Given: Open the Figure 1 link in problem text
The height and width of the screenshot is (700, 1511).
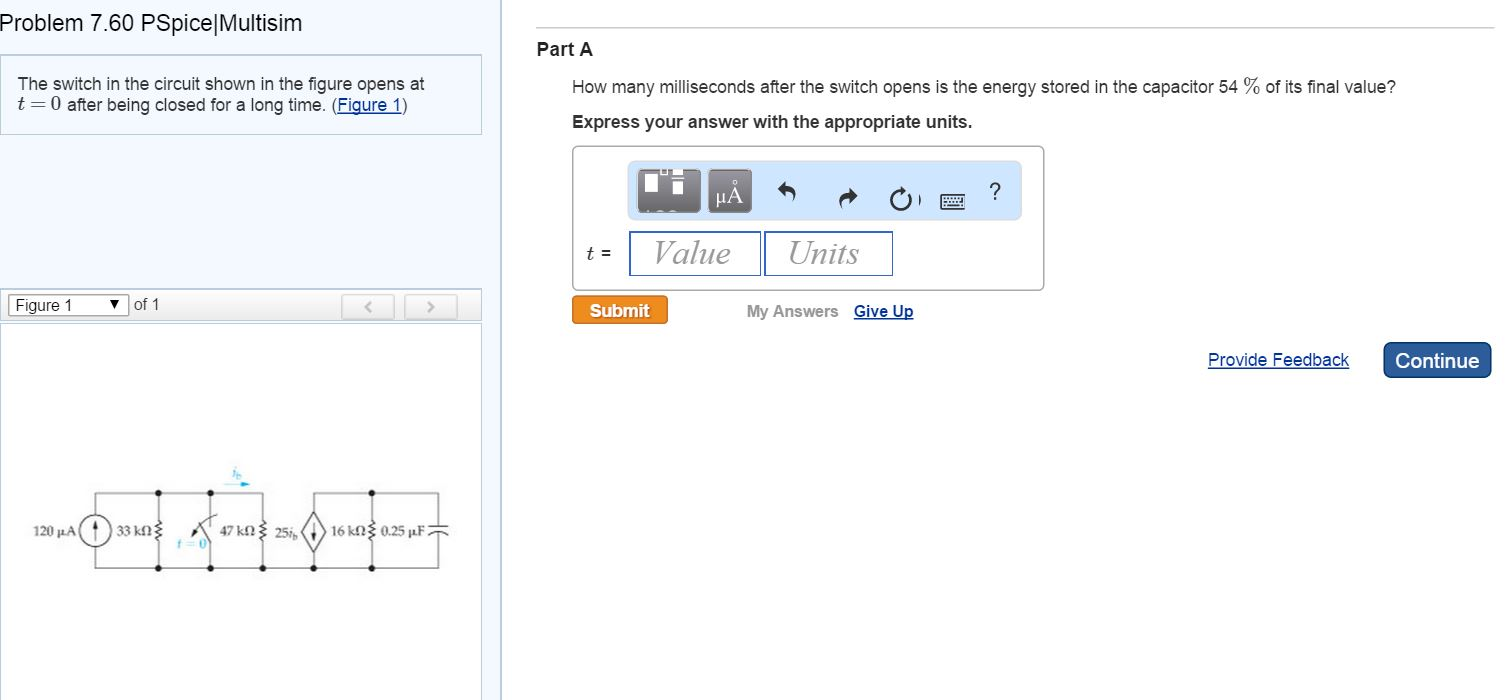Looking at the screenshot, I should tap(369, 105).
